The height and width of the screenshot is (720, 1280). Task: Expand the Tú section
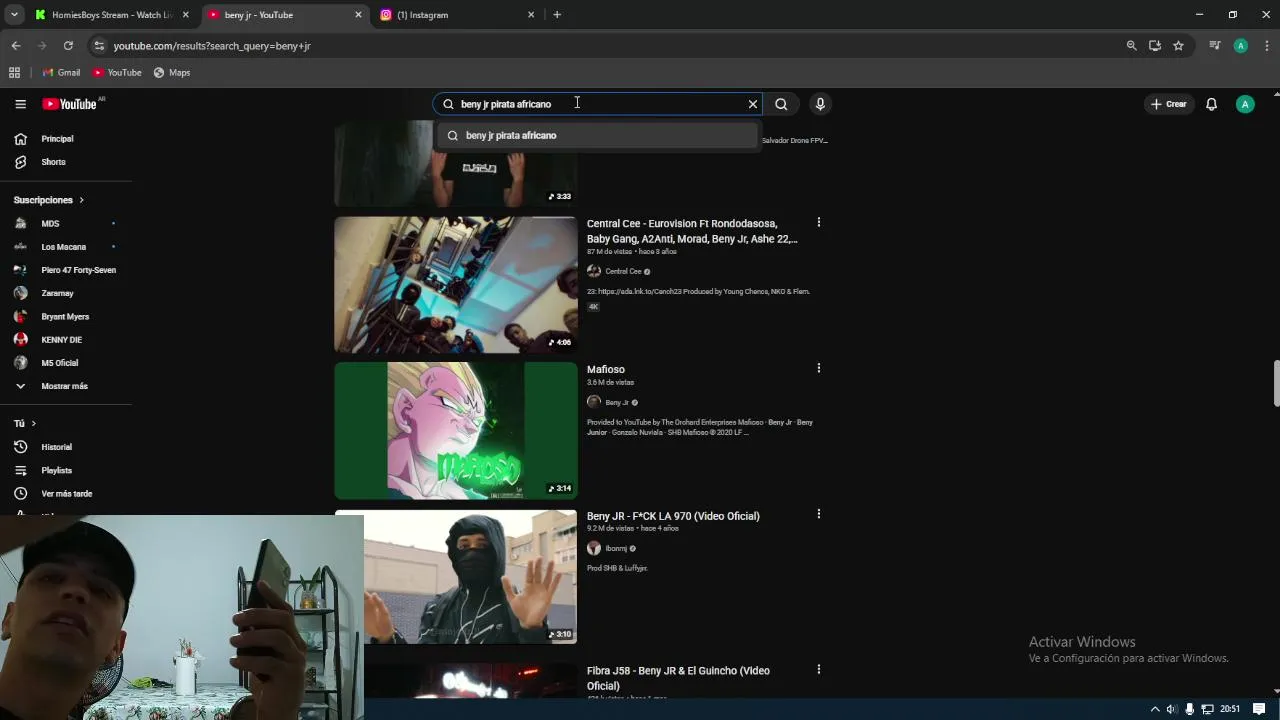pyautogui.click(x=25, y=424)
